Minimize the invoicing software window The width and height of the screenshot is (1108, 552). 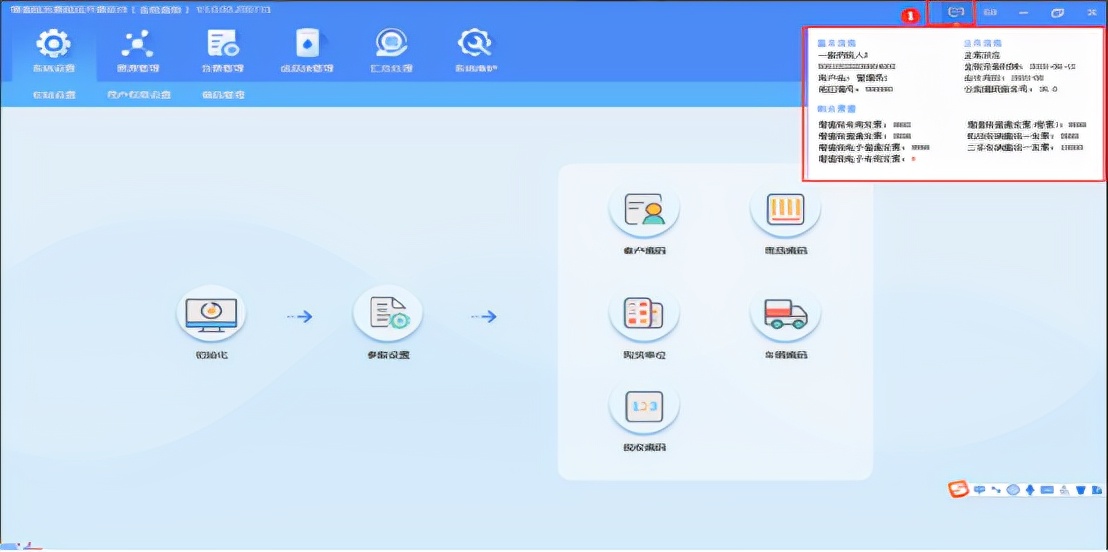(1023, 13)
